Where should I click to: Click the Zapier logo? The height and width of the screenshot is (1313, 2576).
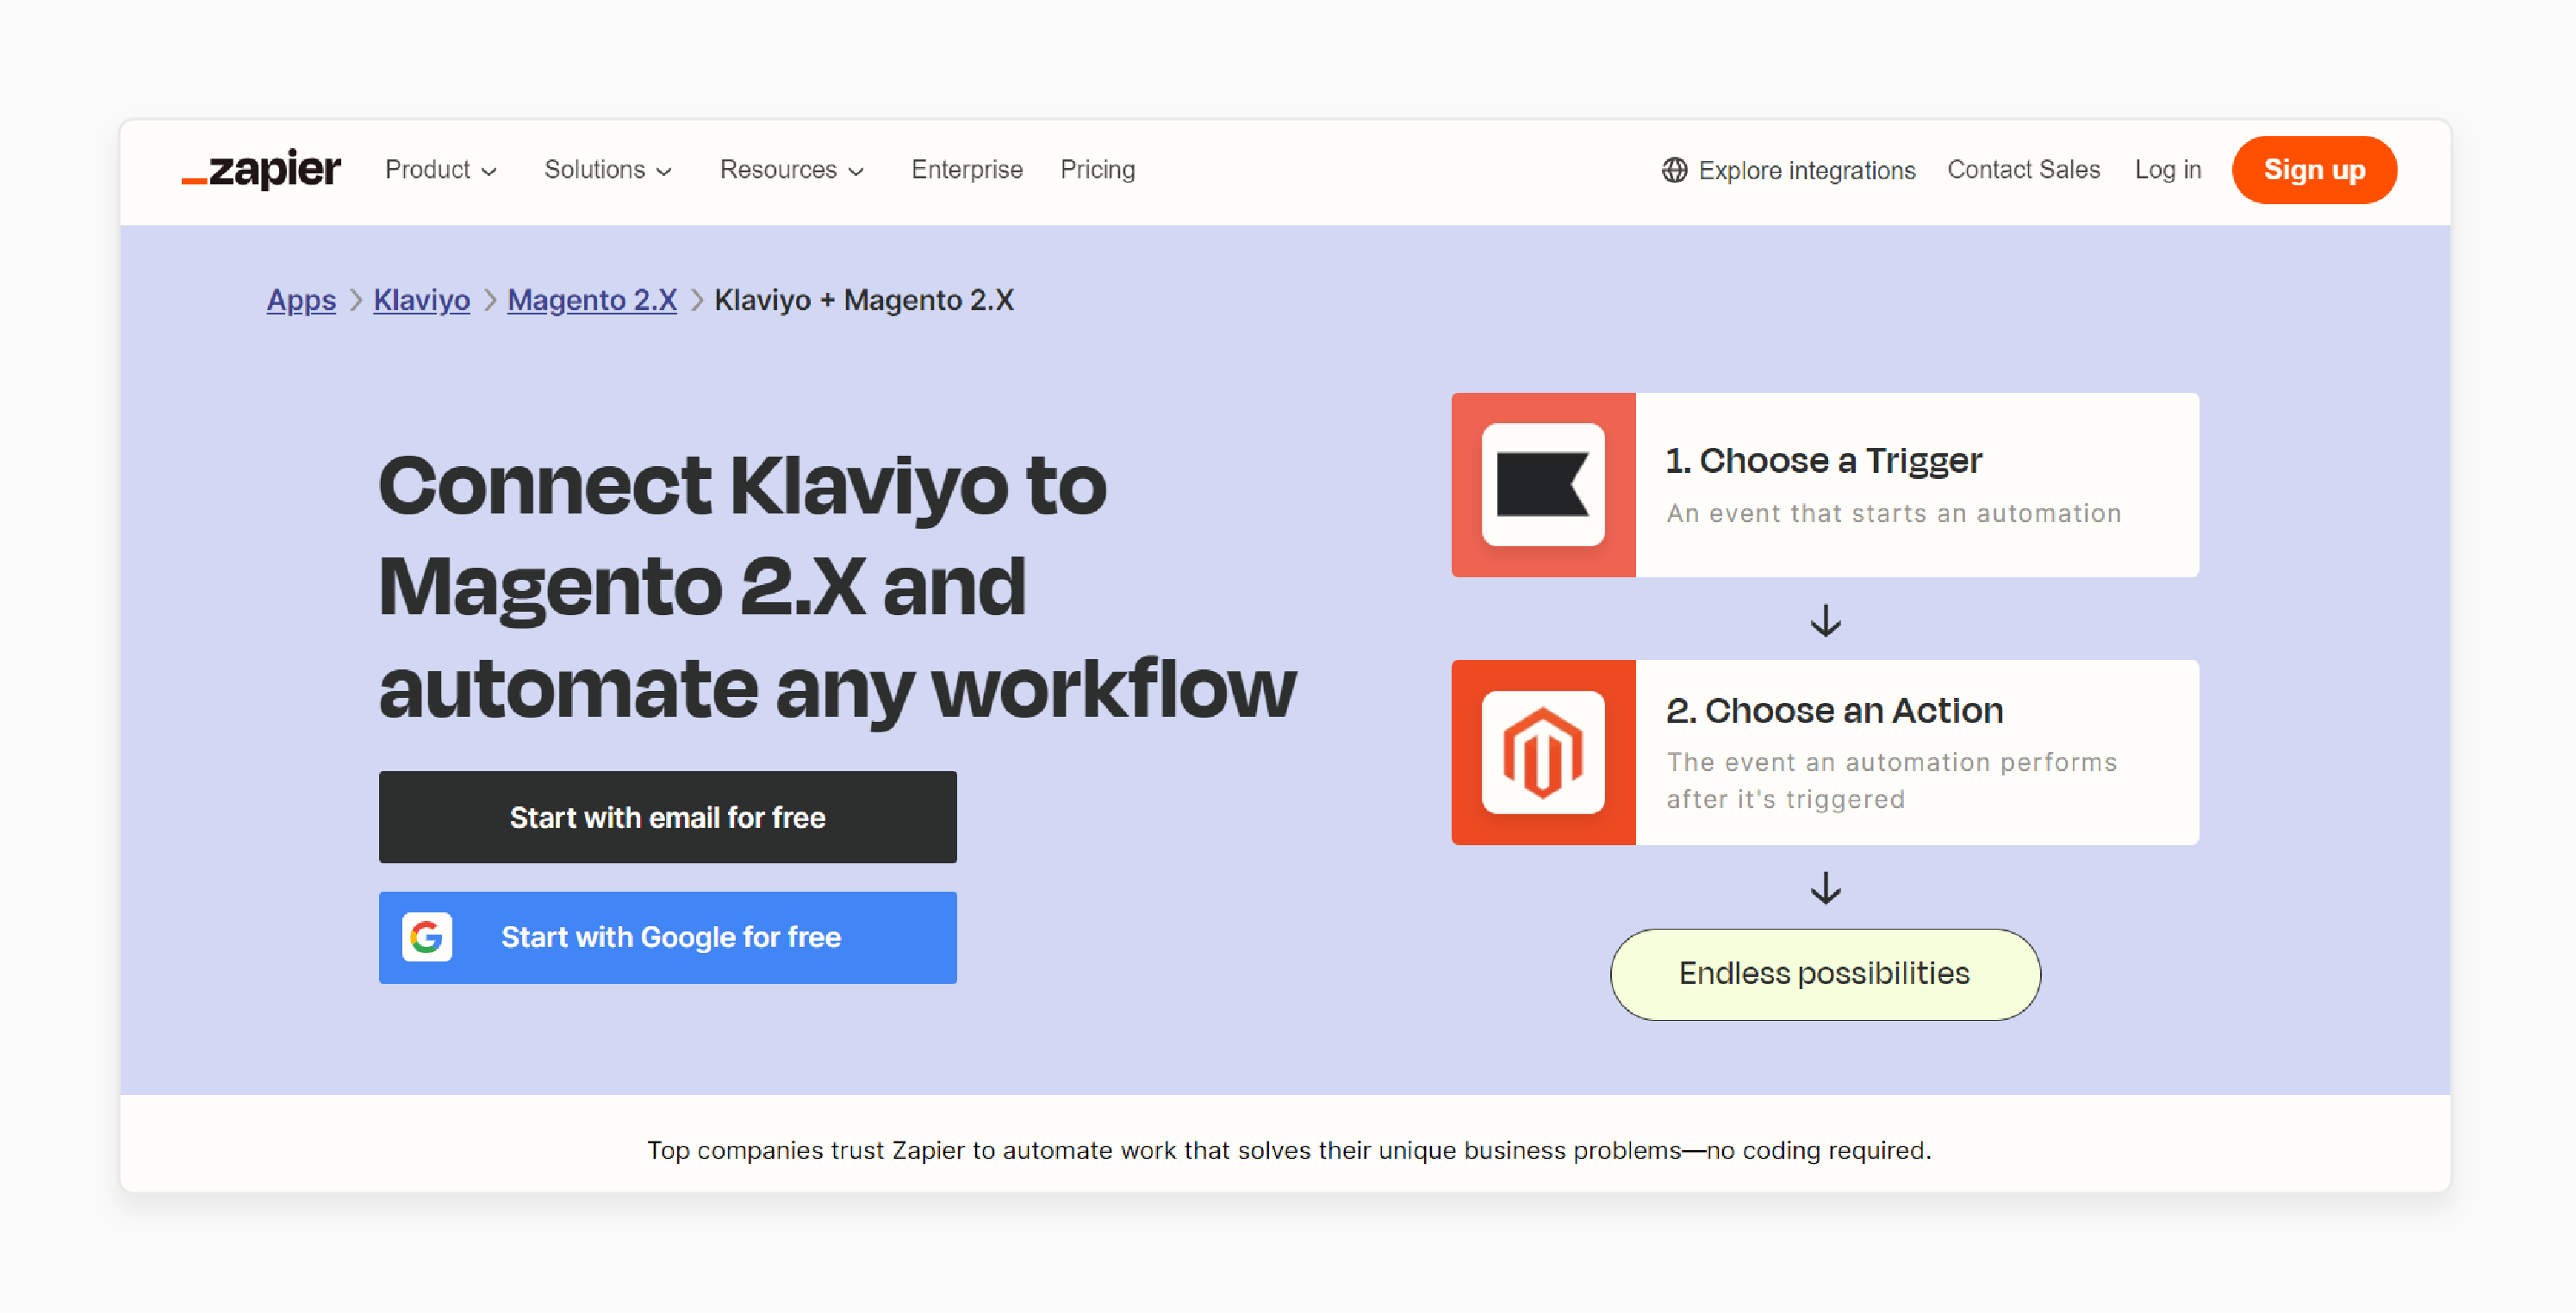pos(261,169)
